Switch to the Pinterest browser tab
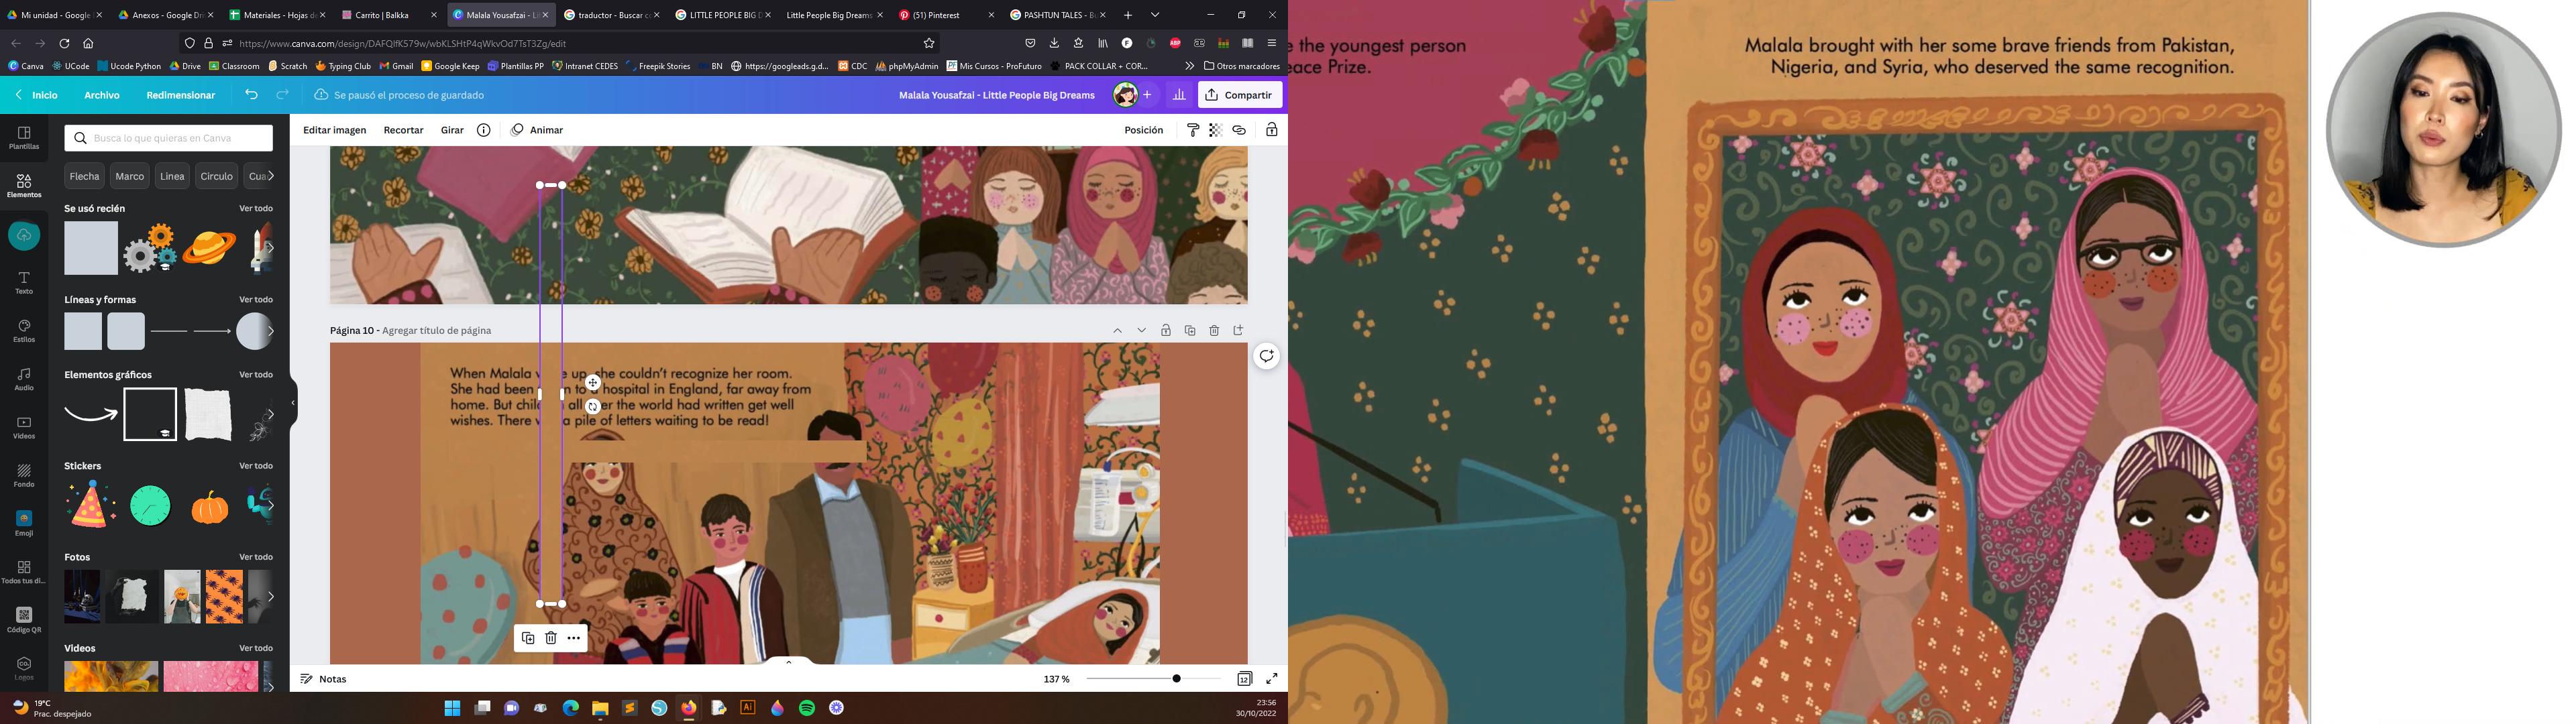 point(946,15)
